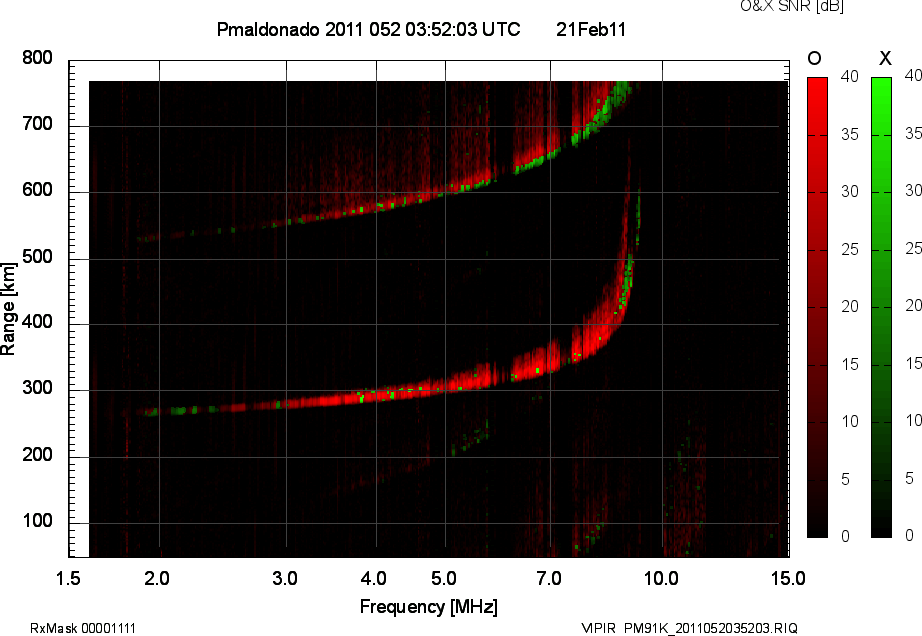The height and width of the screenshot is (636, 922).
Task: Click the '20' tick beside the red O bar
Action: [849, 306]
